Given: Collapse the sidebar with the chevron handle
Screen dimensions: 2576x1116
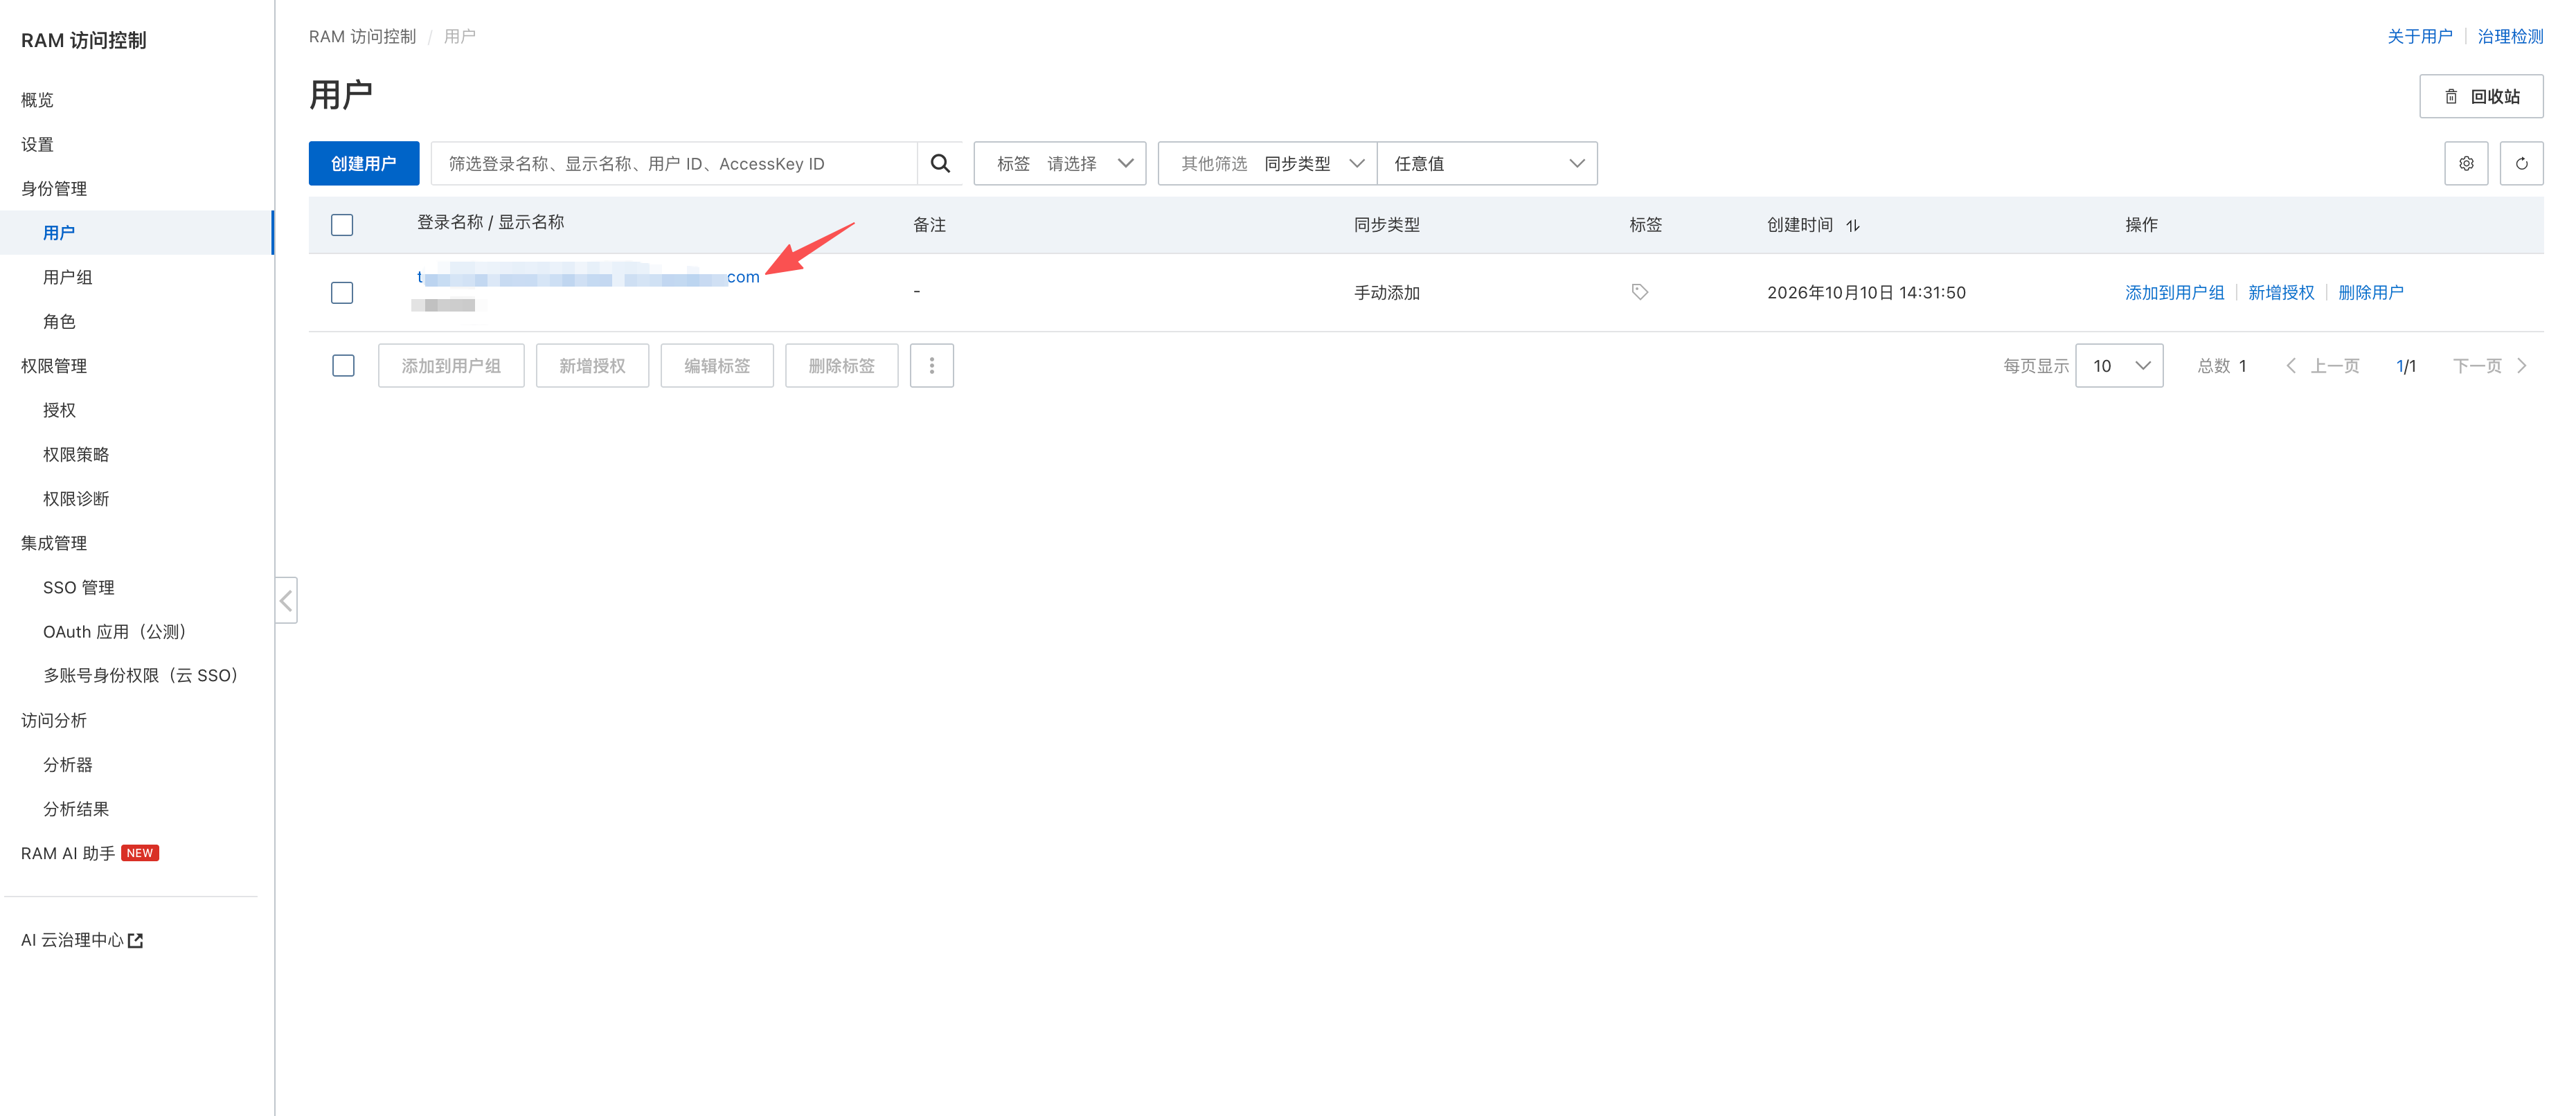Looking at the screenshot, I should coord(286,600).
